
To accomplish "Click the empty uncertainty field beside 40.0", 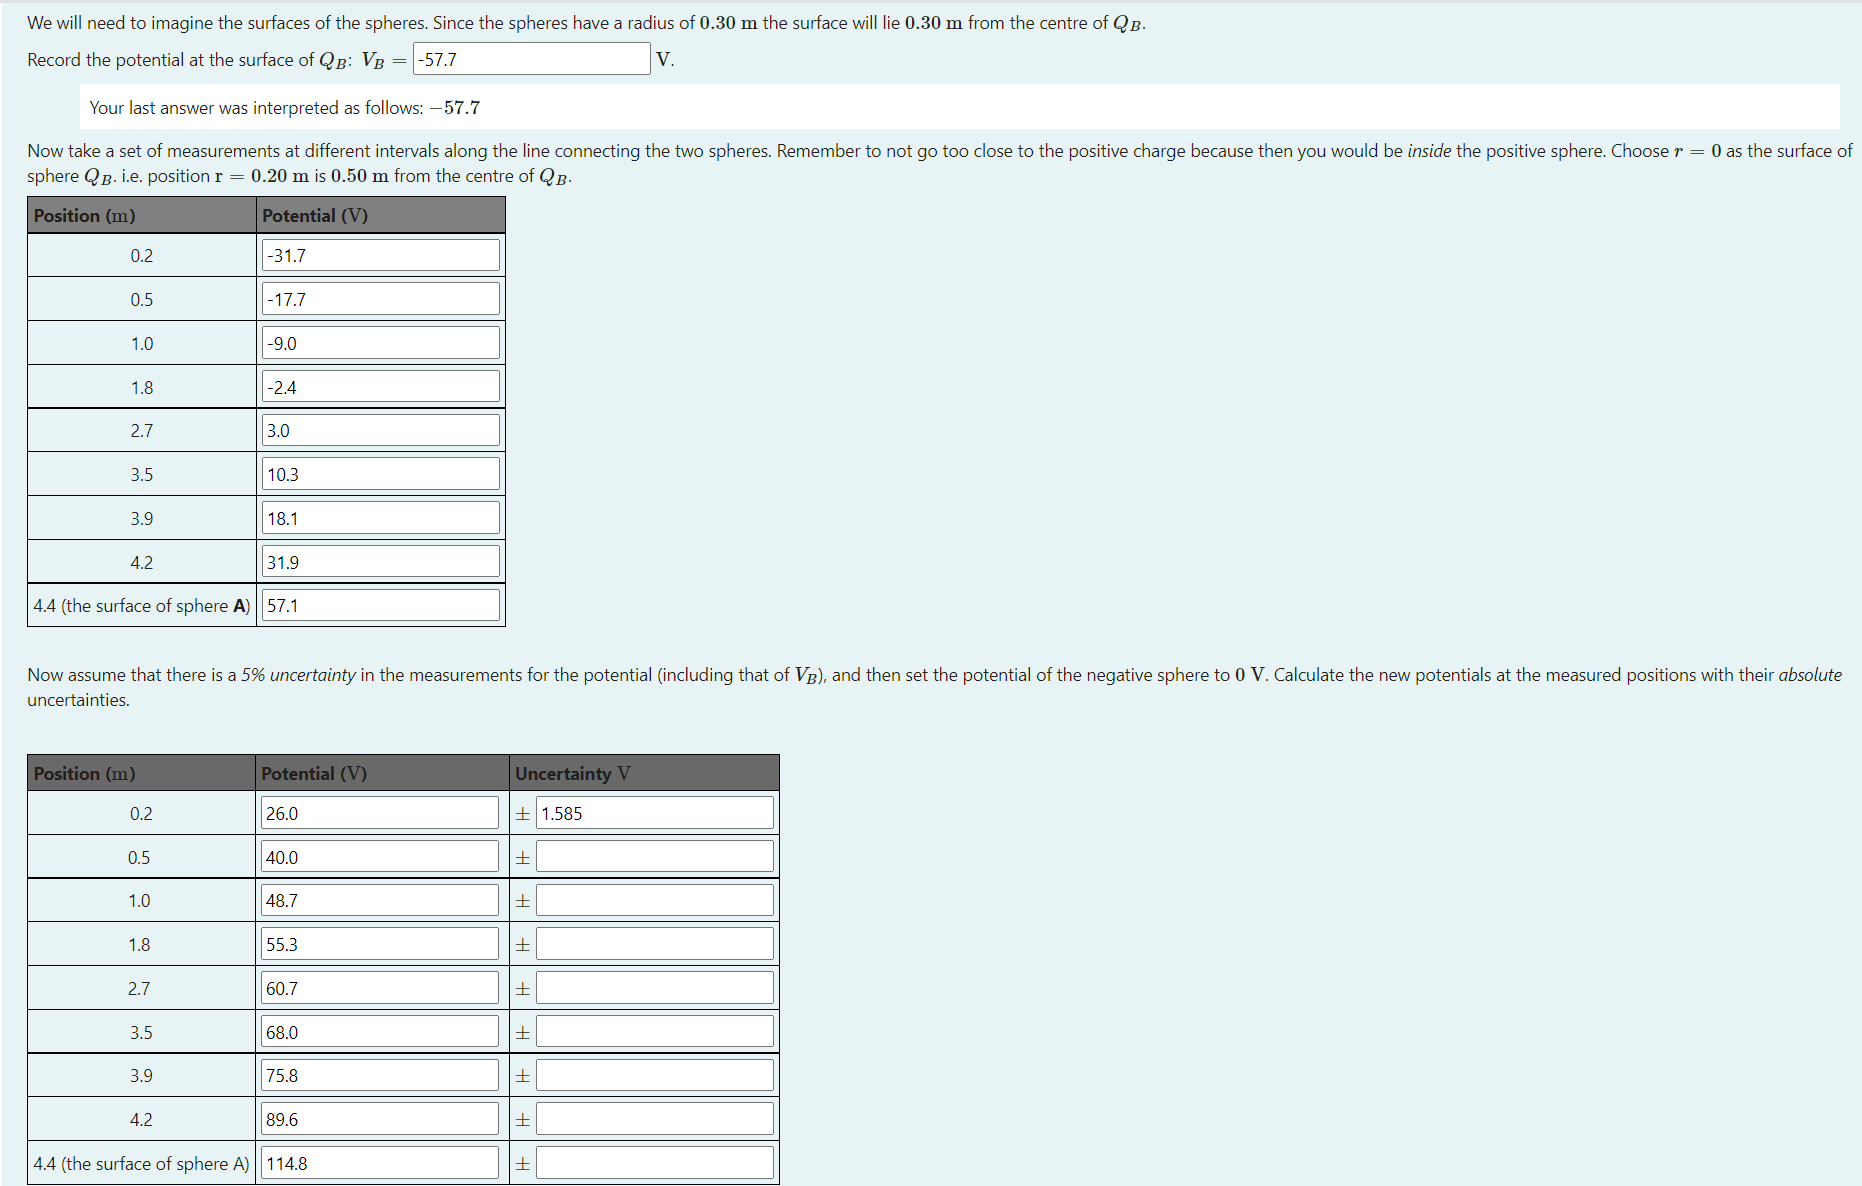I will 655,857.
